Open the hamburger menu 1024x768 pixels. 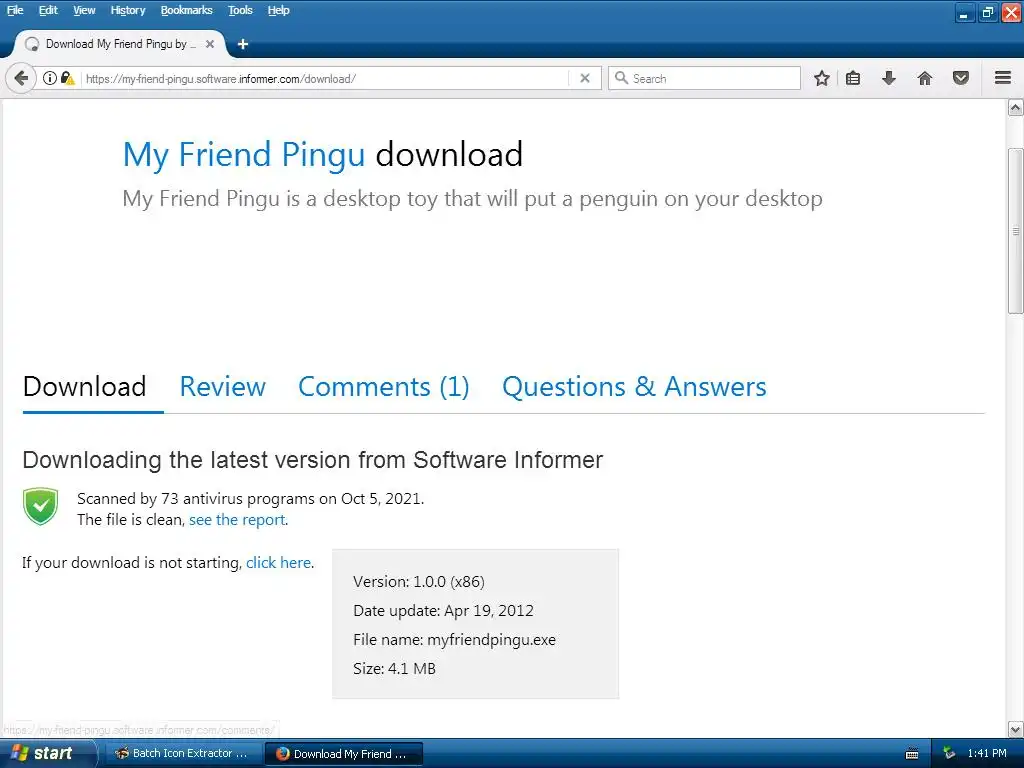point(1003,78)
